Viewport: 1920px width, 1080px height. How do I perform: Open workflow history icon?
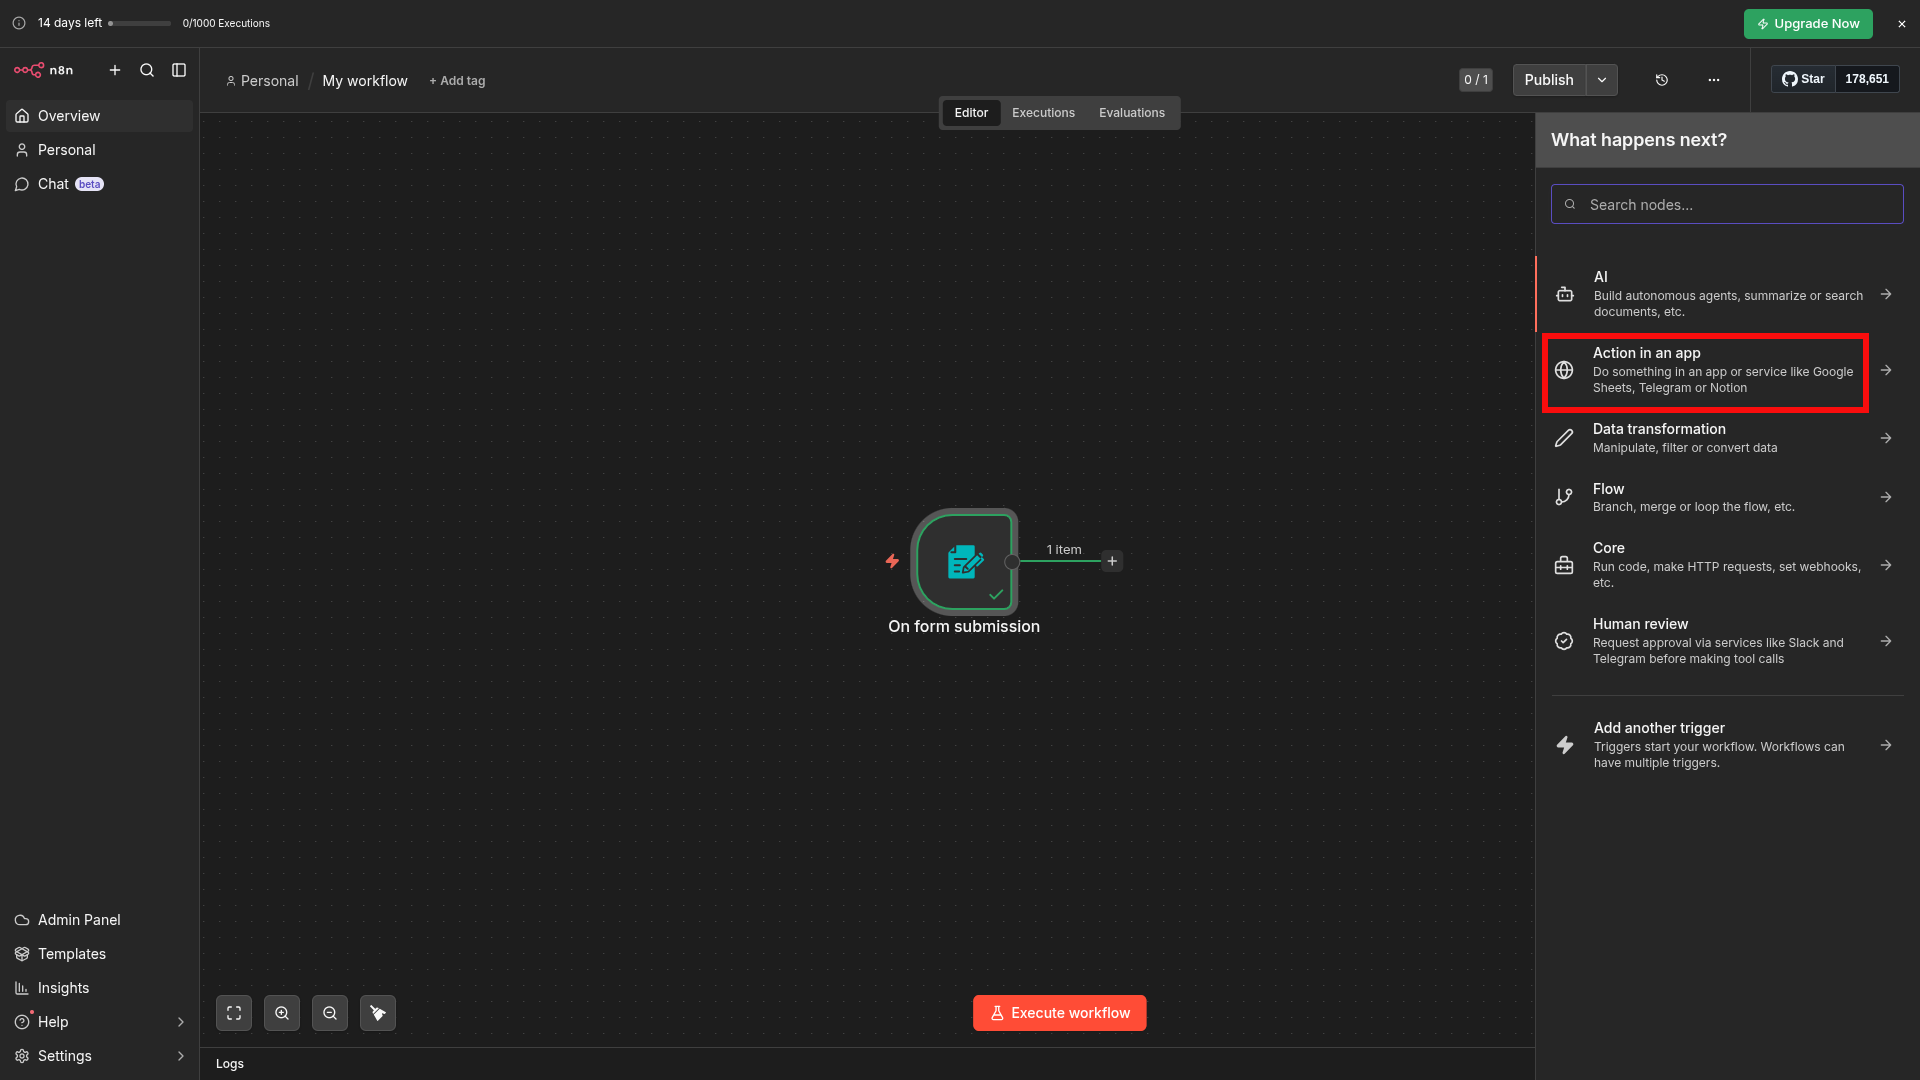point(1662,80)
